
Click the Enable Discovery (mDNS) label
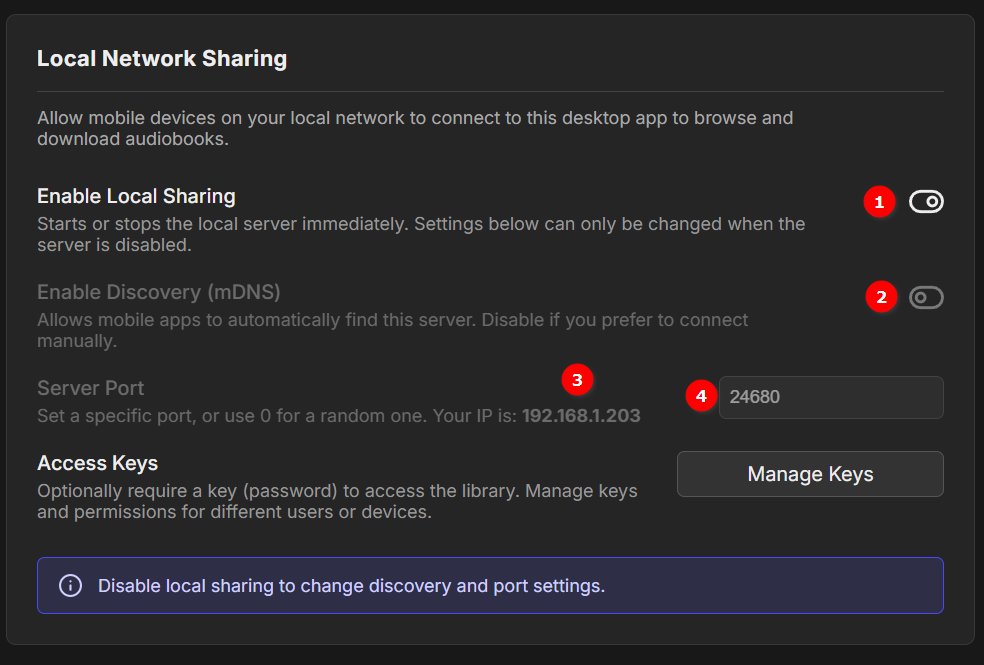coord(159,292)
